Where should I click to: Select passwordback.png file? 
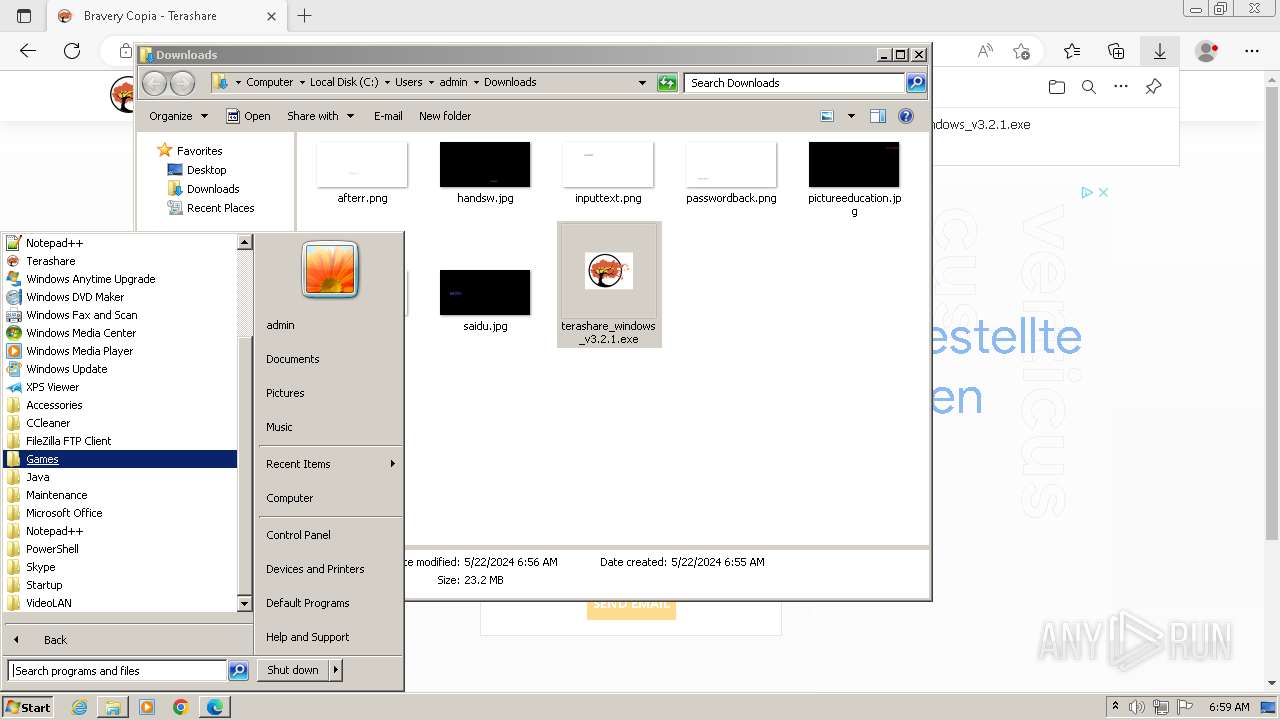click(731, 173)
